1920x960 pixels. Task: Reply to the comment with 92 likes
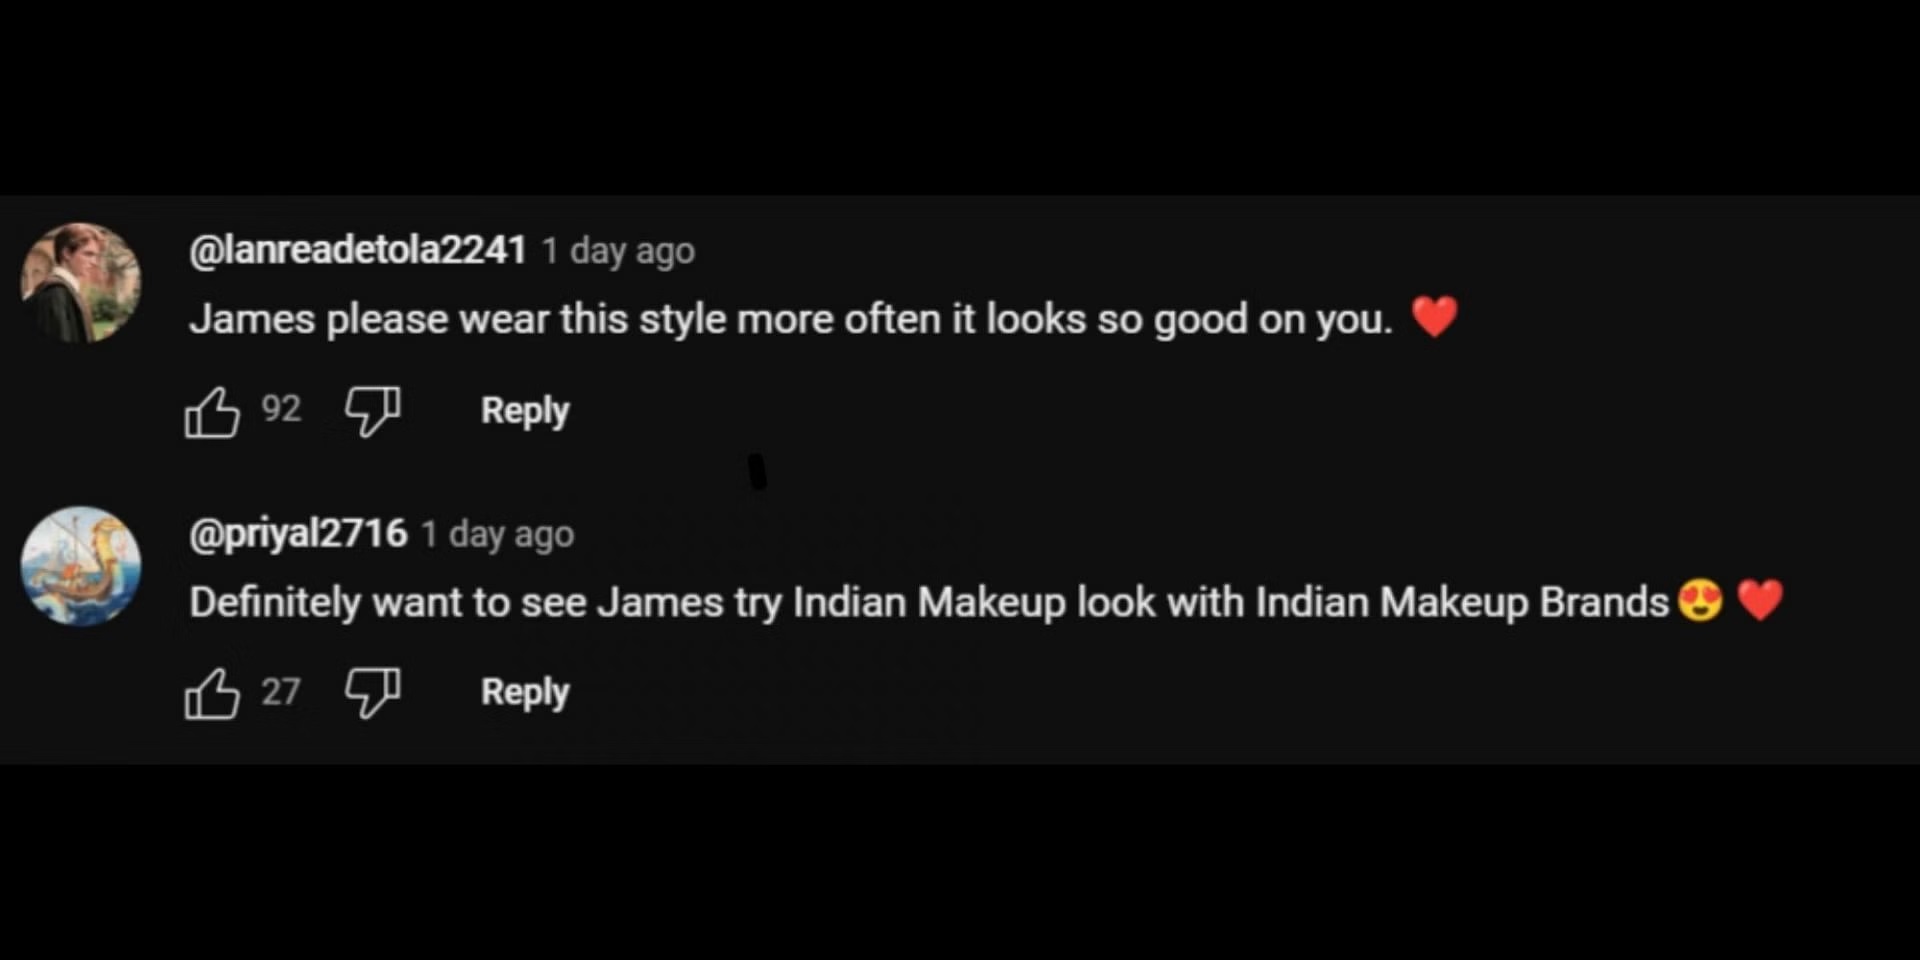coord(525,411)
